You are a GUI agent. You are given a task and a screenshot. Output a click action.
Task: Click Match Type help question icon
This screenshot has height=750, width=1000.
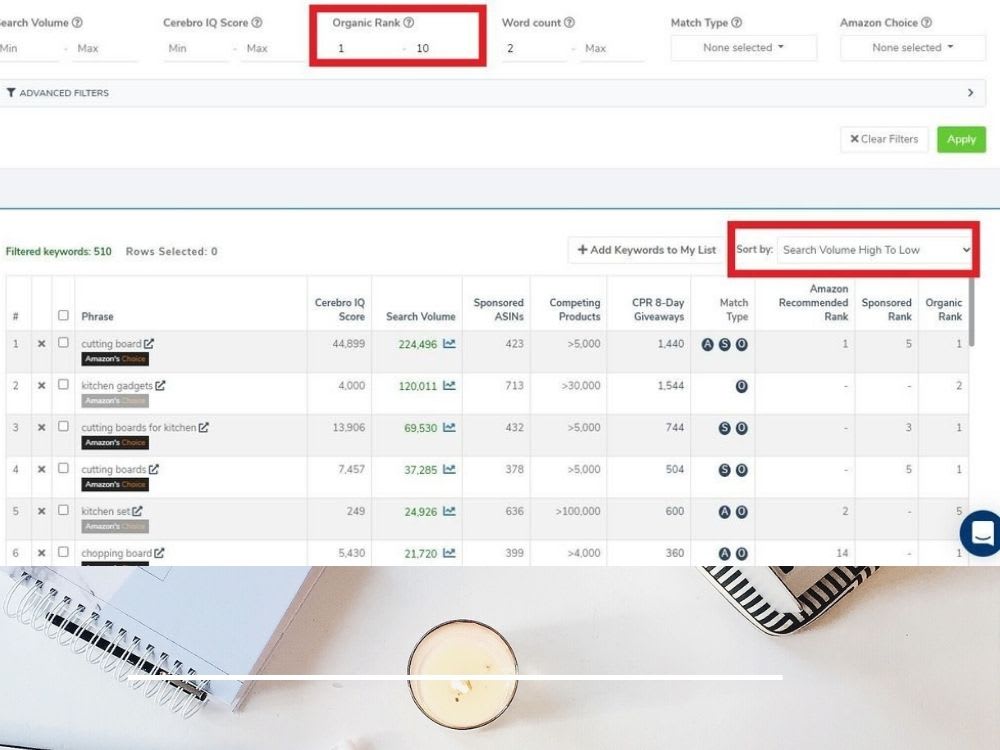737,22
